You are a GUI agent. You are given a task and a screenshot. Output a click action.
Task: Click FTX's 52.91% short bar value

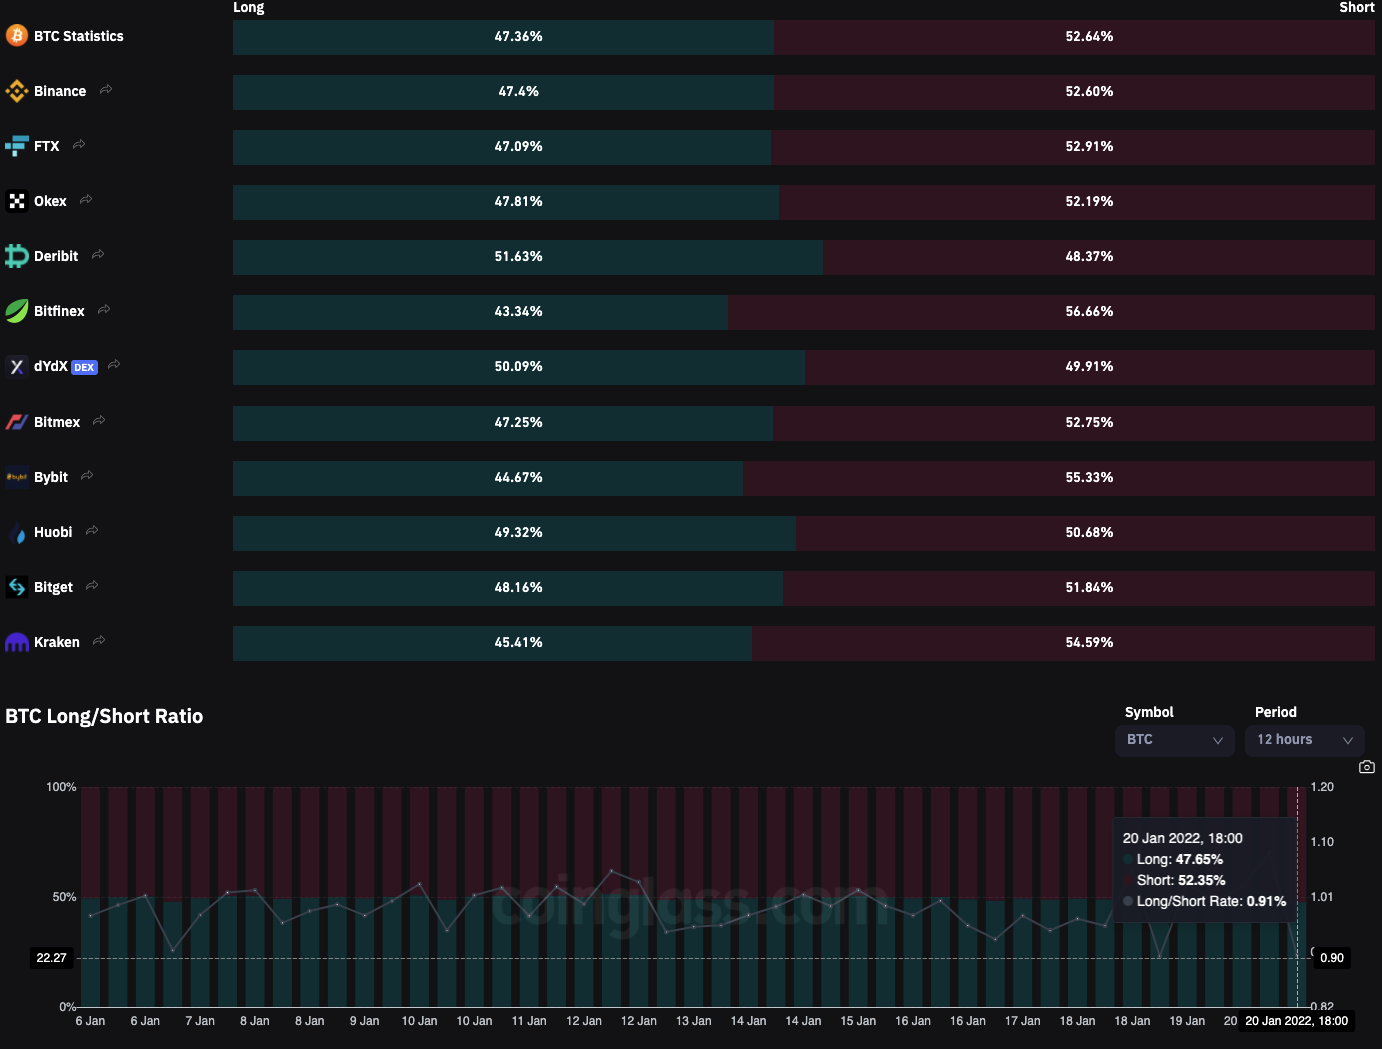(1089, 146)
